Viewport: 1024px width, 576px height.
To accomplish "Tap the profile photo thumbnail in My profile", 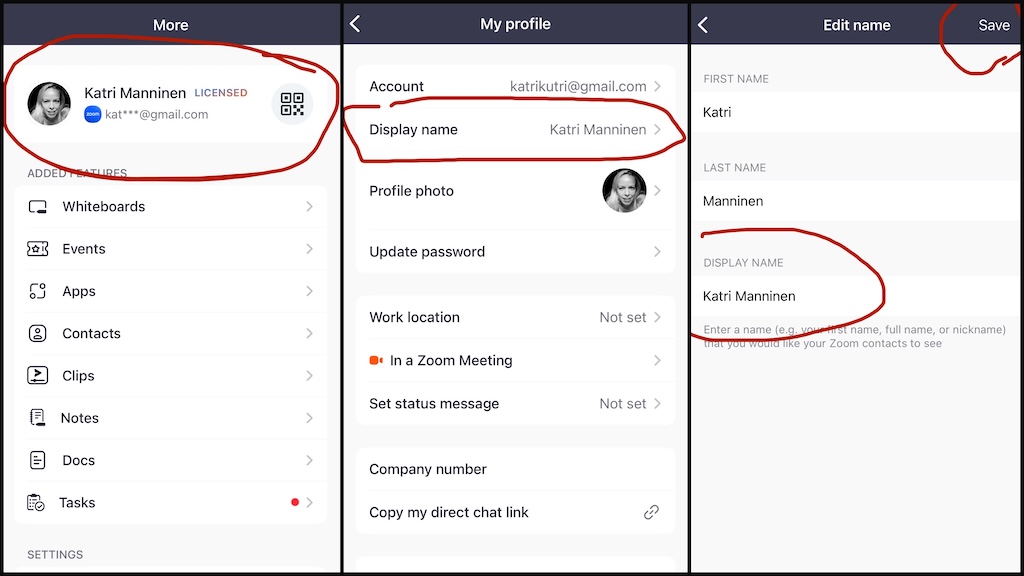I will 624,191.
